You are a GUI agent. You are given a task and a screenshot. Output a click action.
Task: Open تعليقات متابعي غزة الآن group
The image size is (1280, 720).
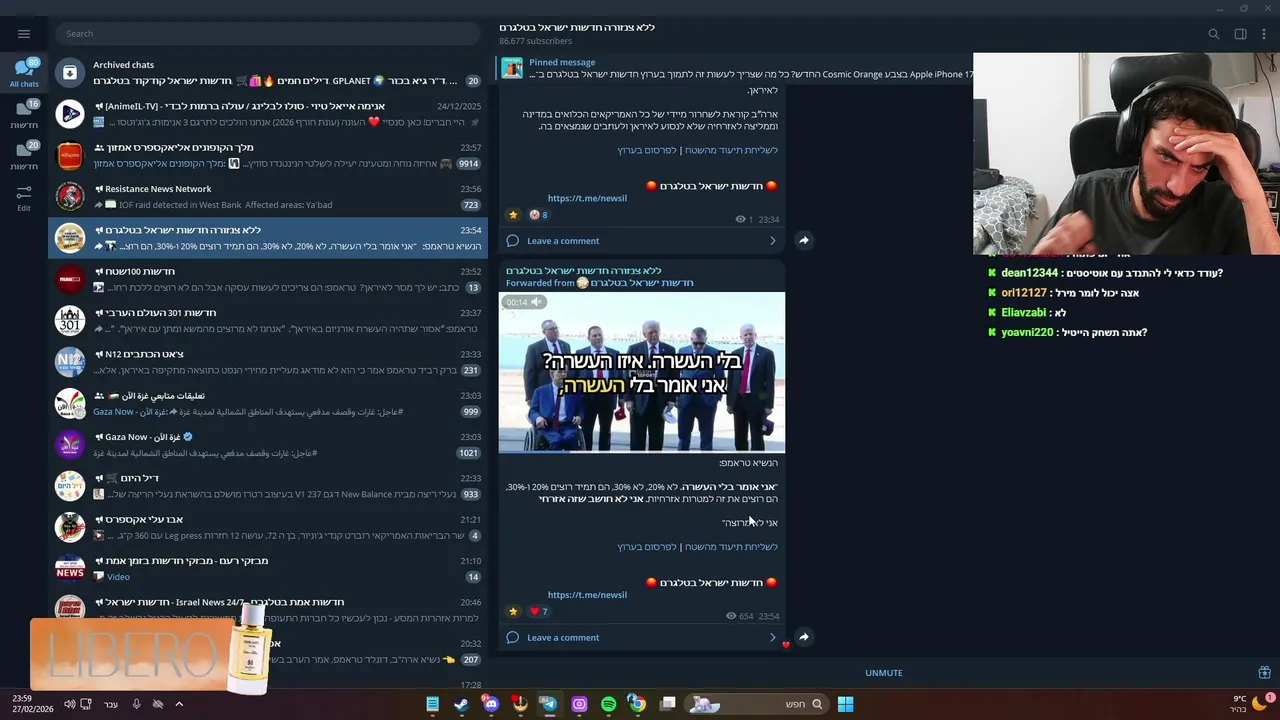coord(268,403)
